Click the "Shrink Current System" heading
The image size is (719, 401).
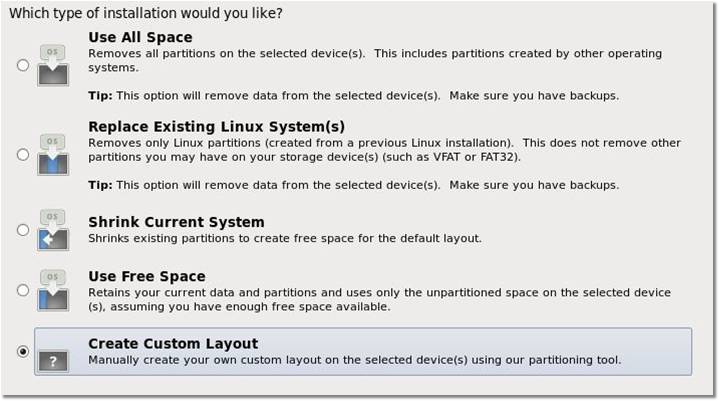pyautogui.click(x=176, y=222)
